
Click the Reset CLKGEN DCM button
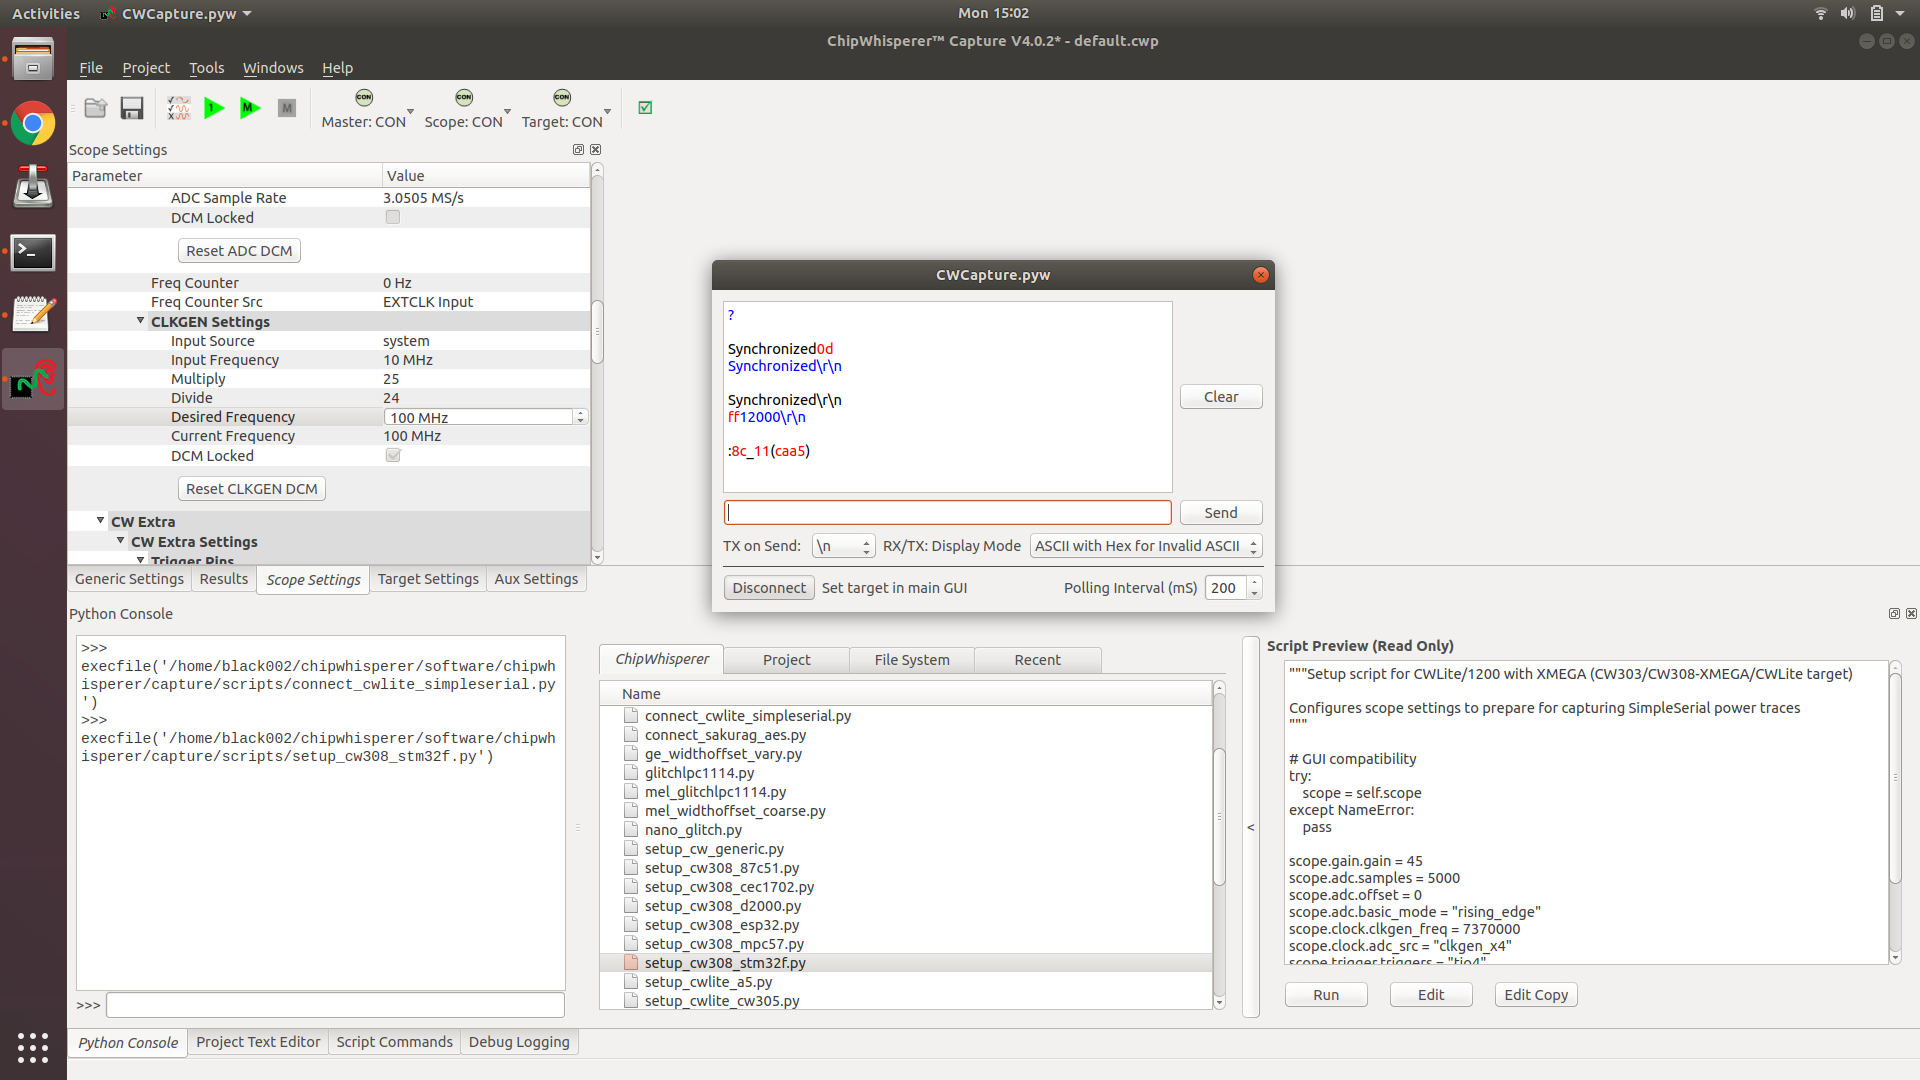(252, 489)
